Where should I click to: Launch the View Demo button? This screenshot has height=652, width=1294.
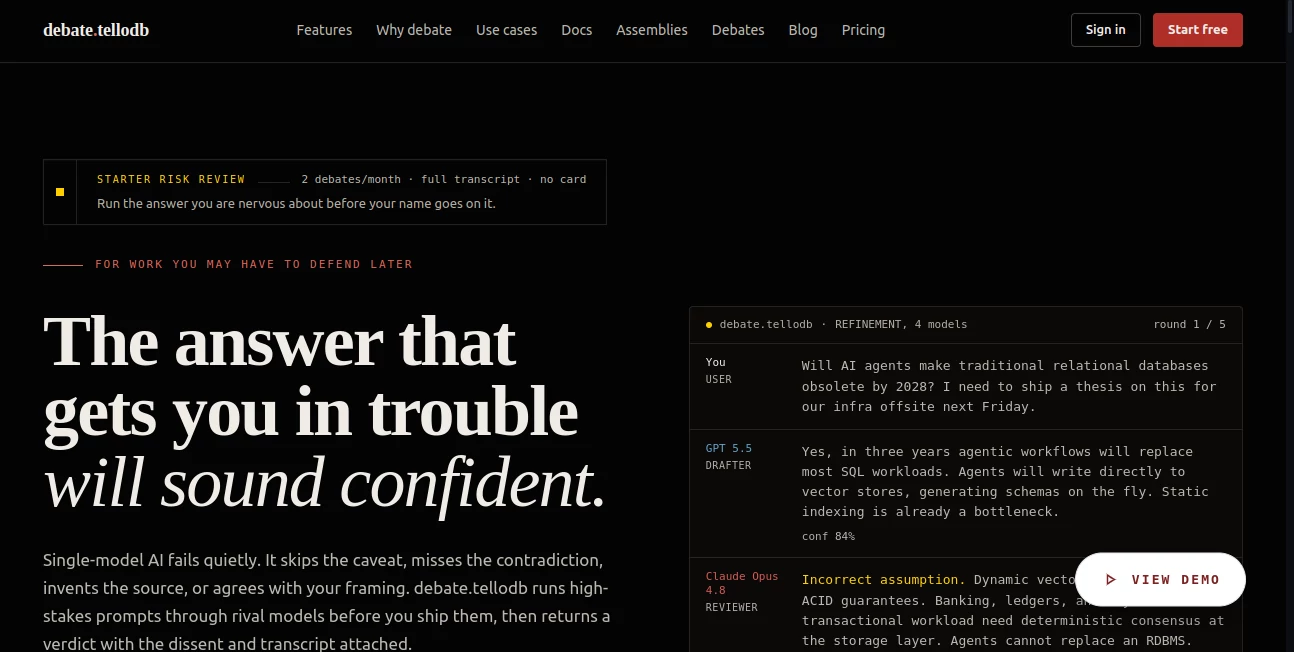[x=1161, y=580]
